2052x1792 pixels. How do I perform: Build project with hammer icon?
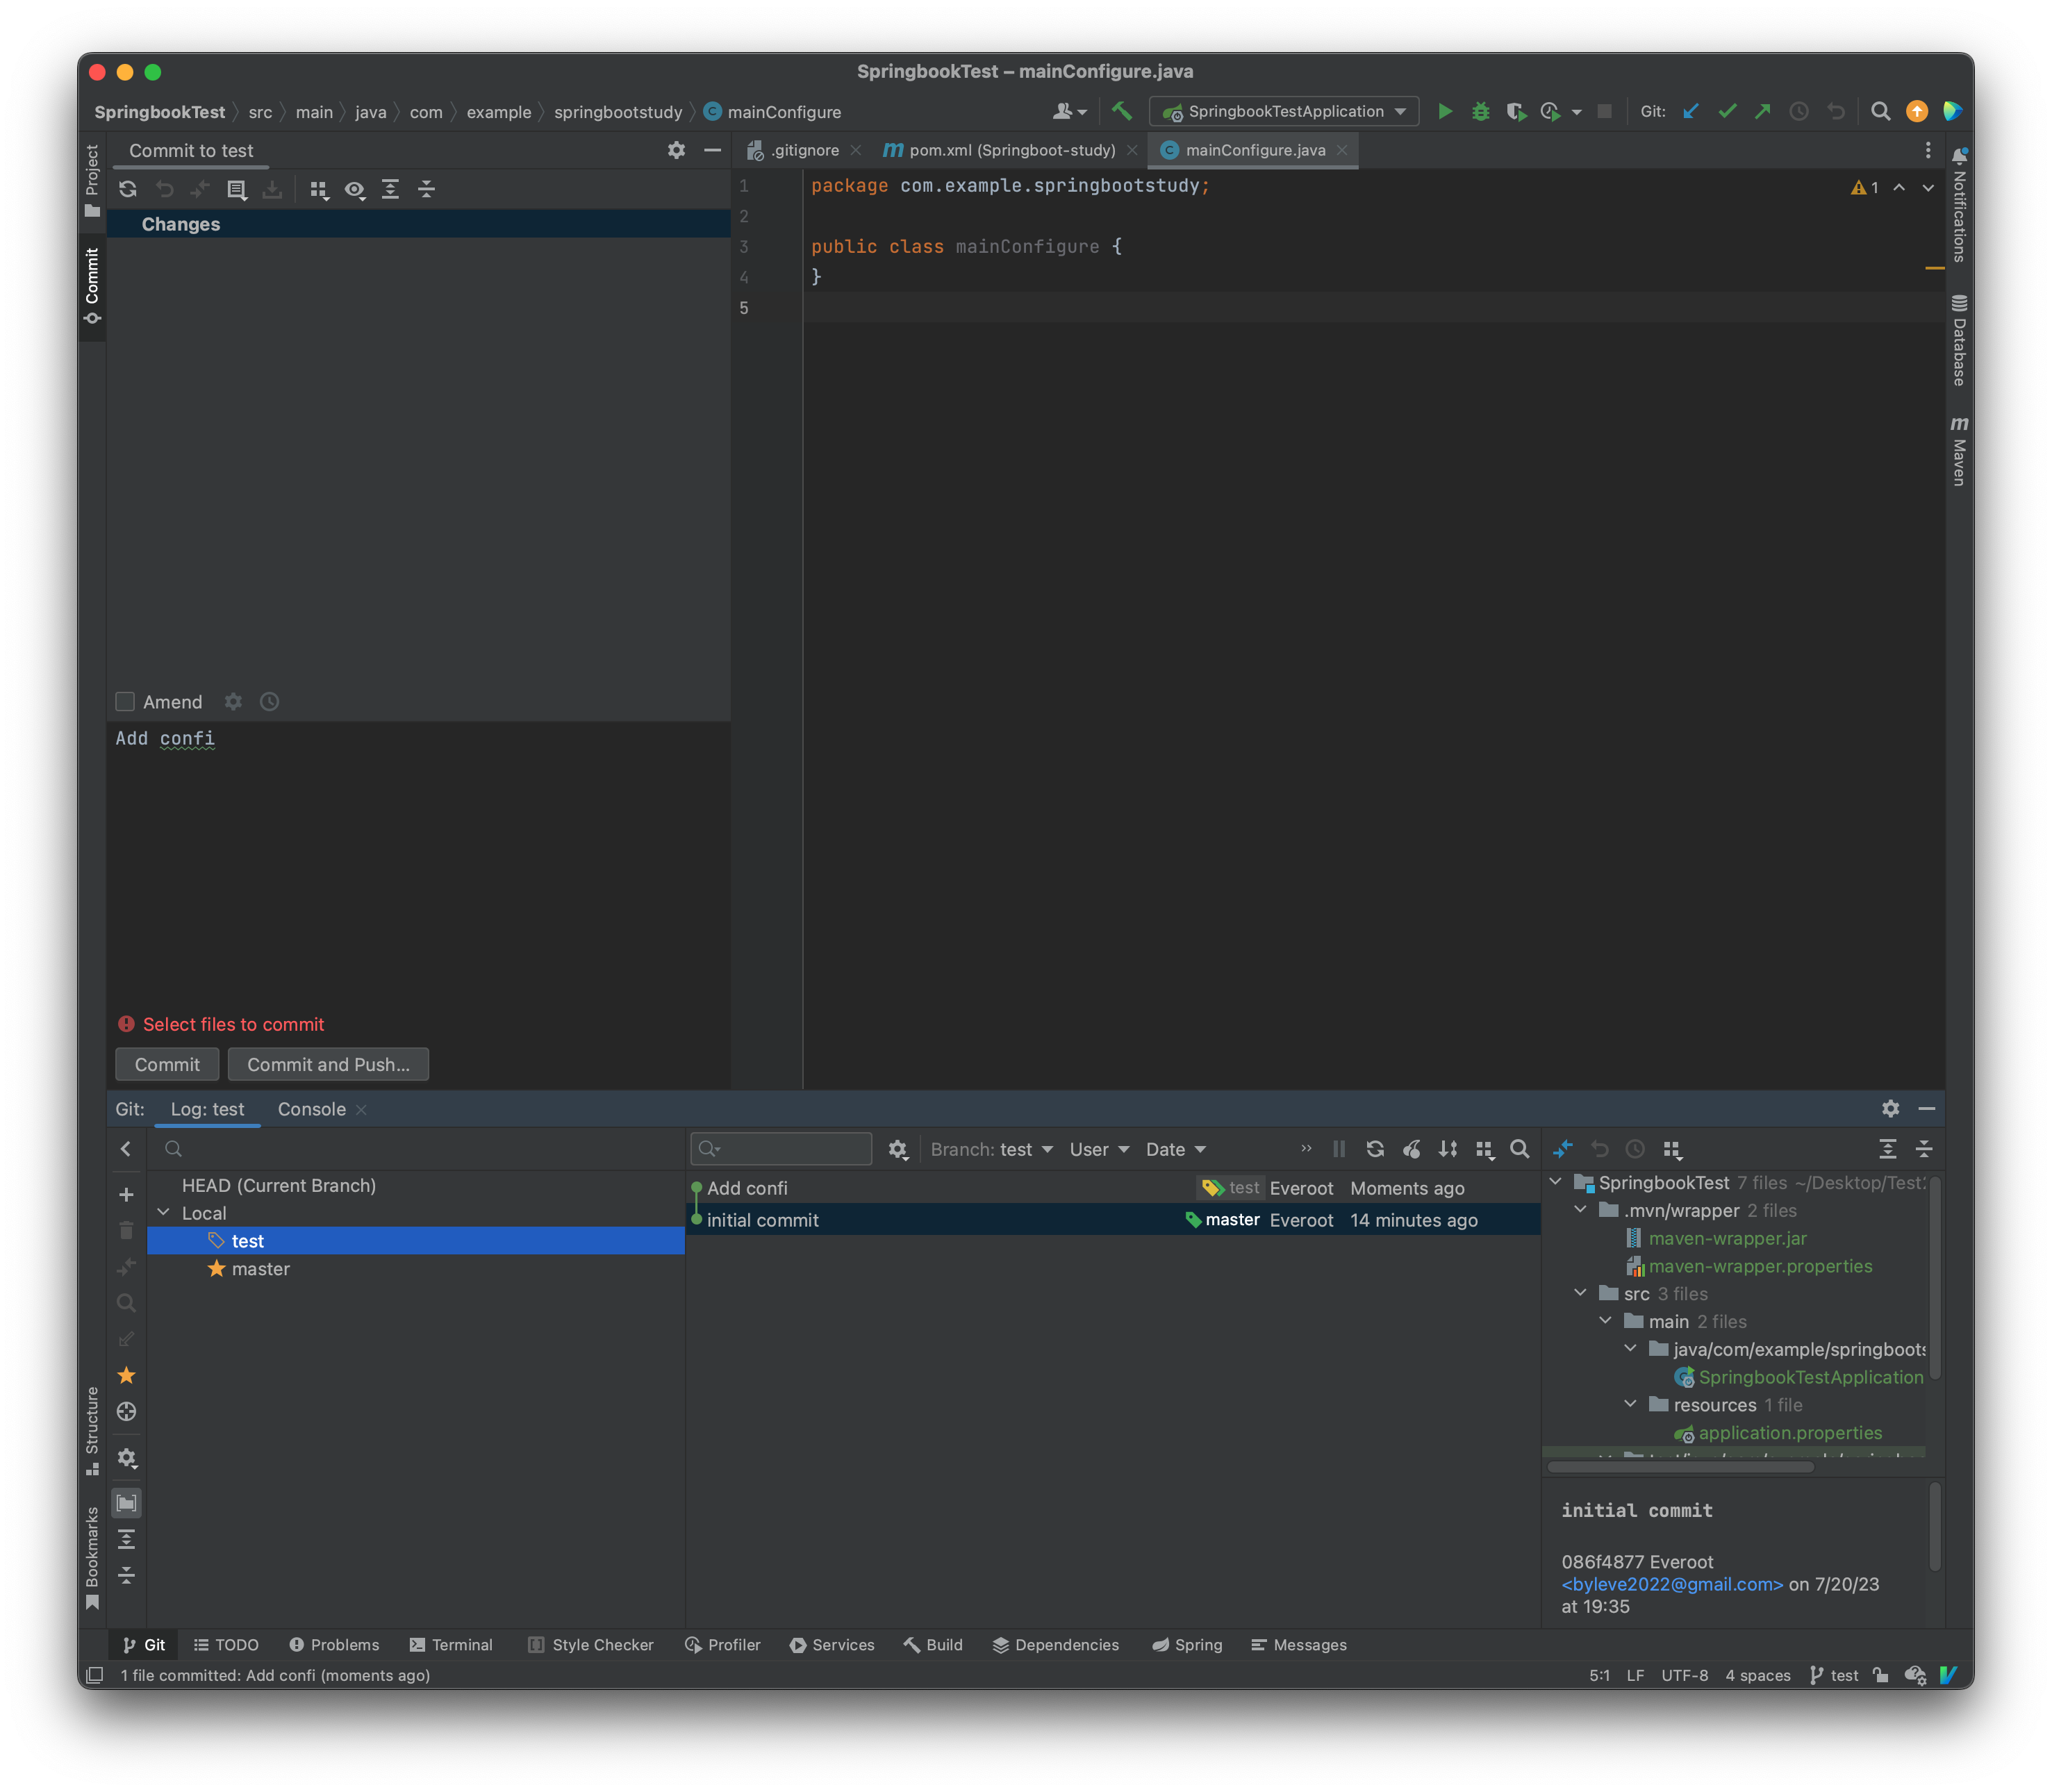click(1122, 112)
